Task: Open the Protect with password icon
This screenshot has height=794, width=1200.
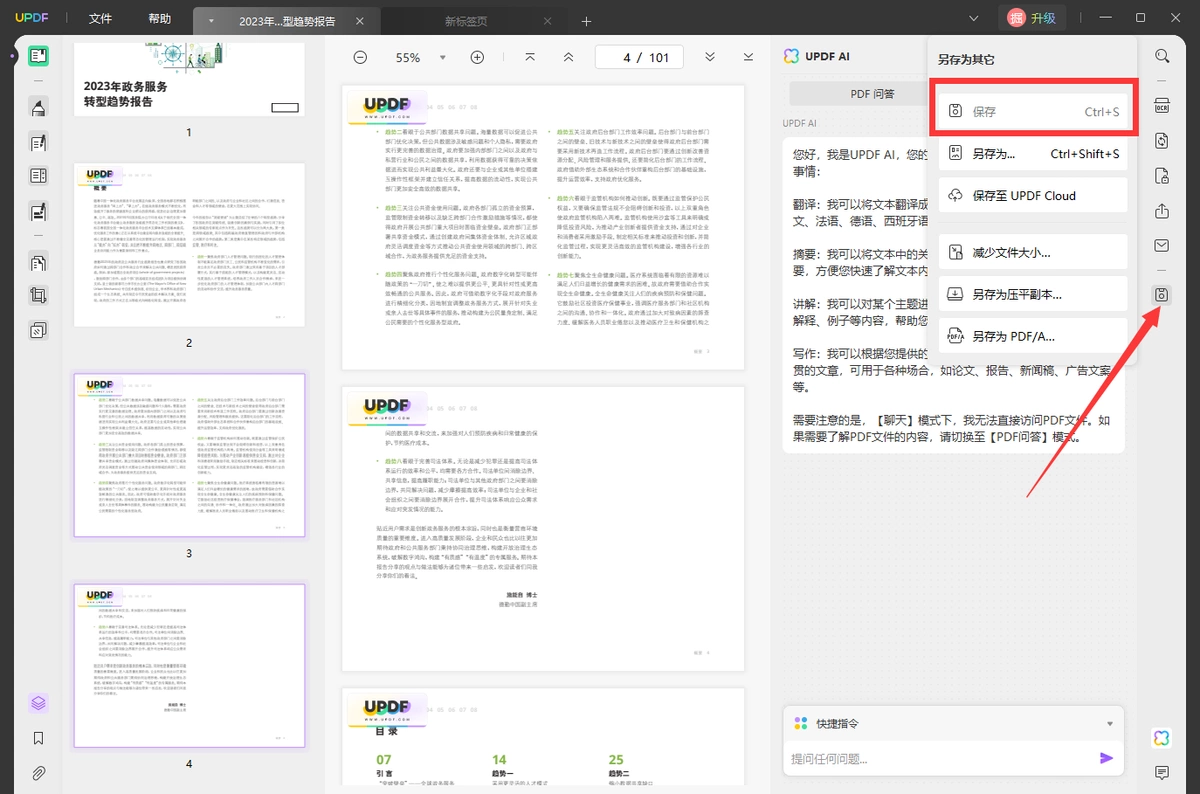Action: 1162,177
